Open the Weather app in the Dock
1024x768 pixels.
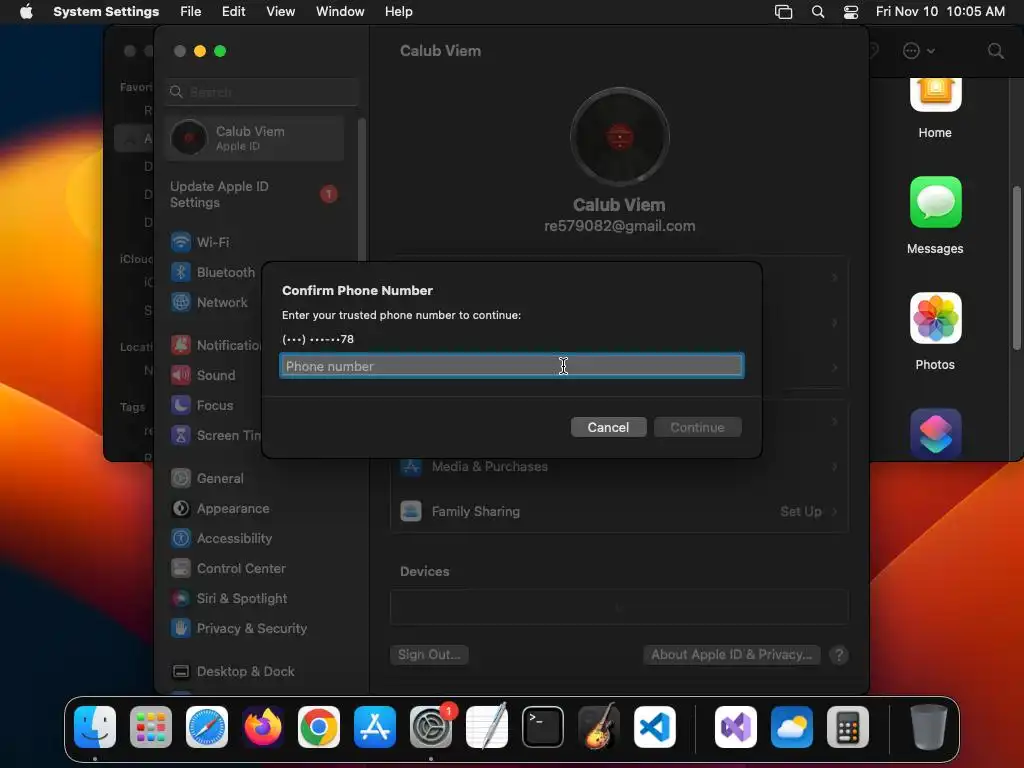click(792, 727)
